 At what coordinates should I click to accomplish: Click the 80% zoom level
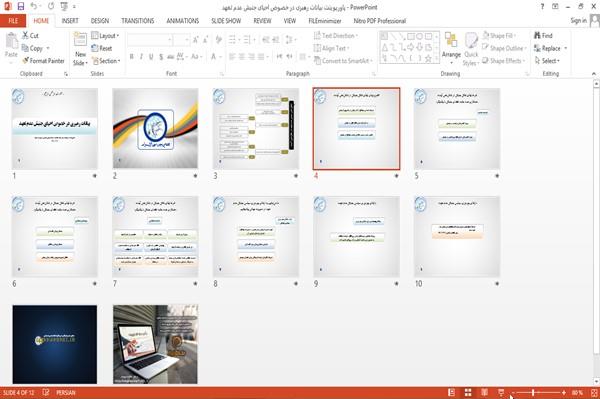(x=577, y=392)
